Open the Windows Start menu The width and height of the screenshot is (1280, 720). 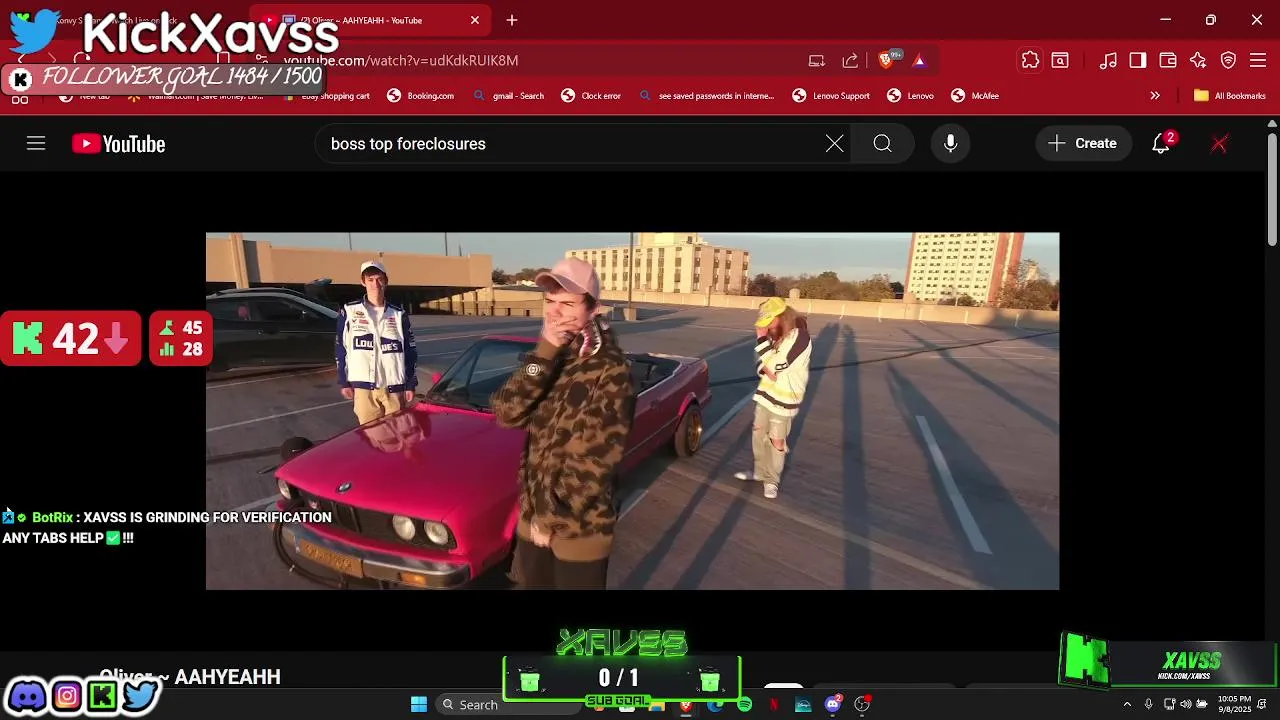pyautogui.click(x=419, y=704)
